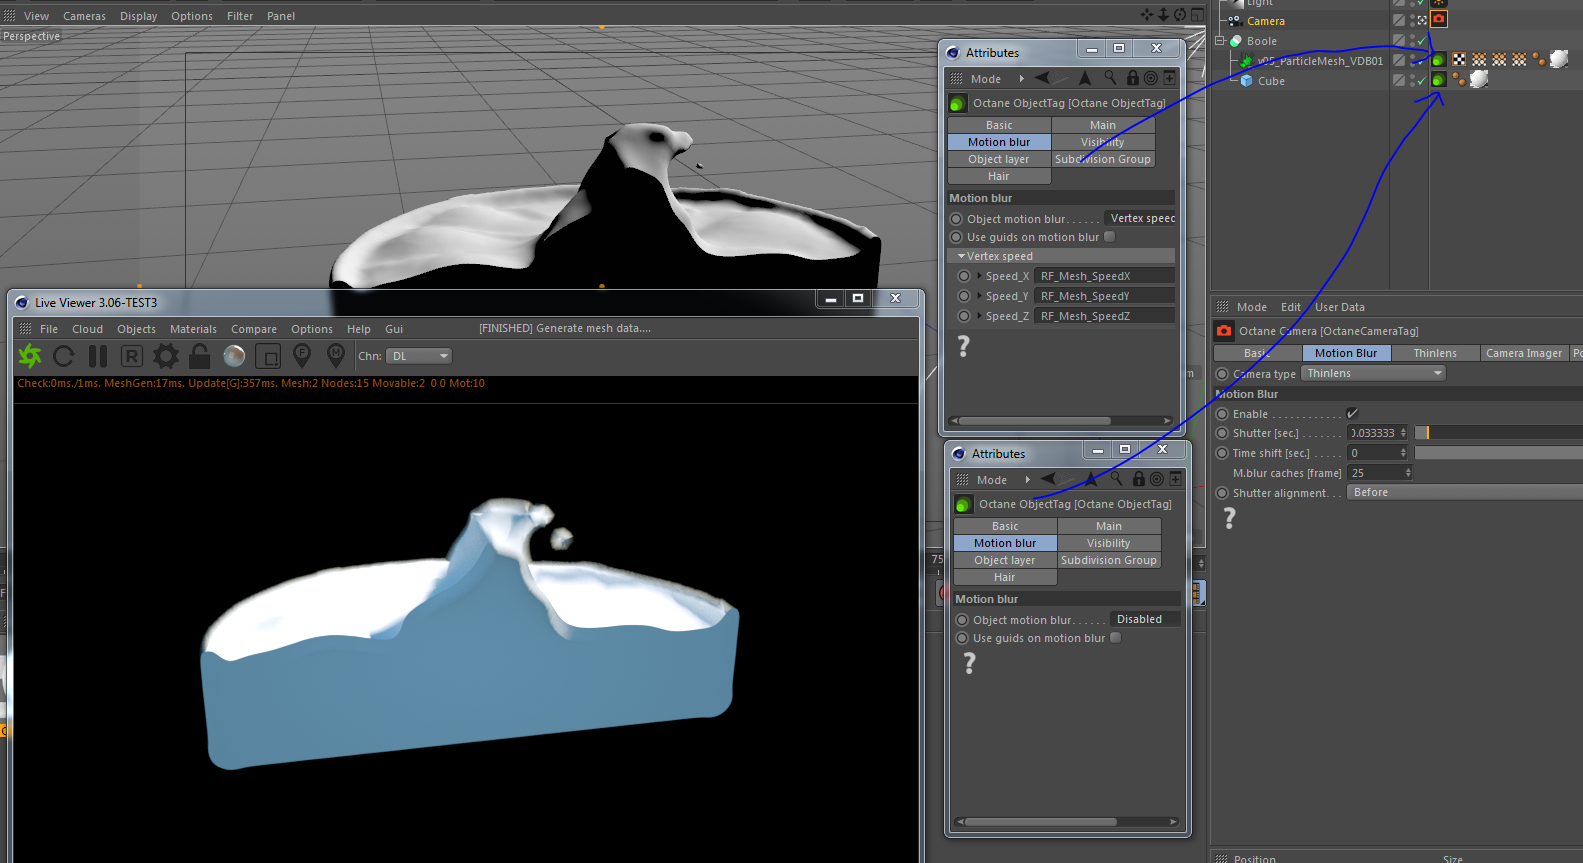Open Live Viewer File menu
The width and height of the screenshot is (1583, 863).
coord(49,329)
